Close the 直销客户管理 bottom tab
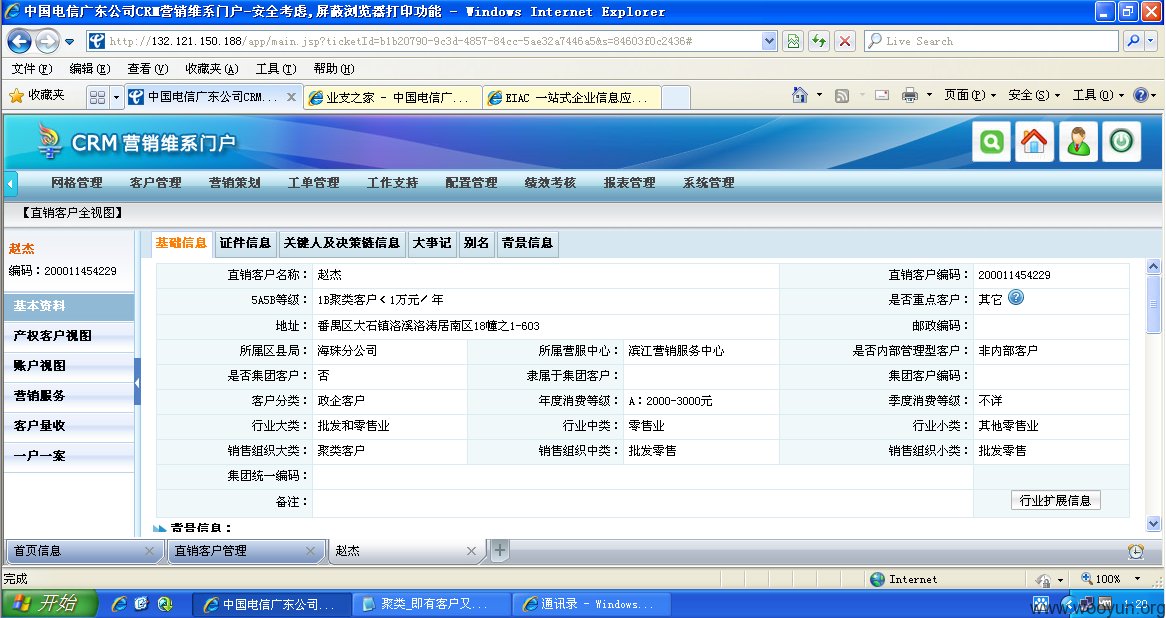The image size is (1166, 618). tap(310, 551)
